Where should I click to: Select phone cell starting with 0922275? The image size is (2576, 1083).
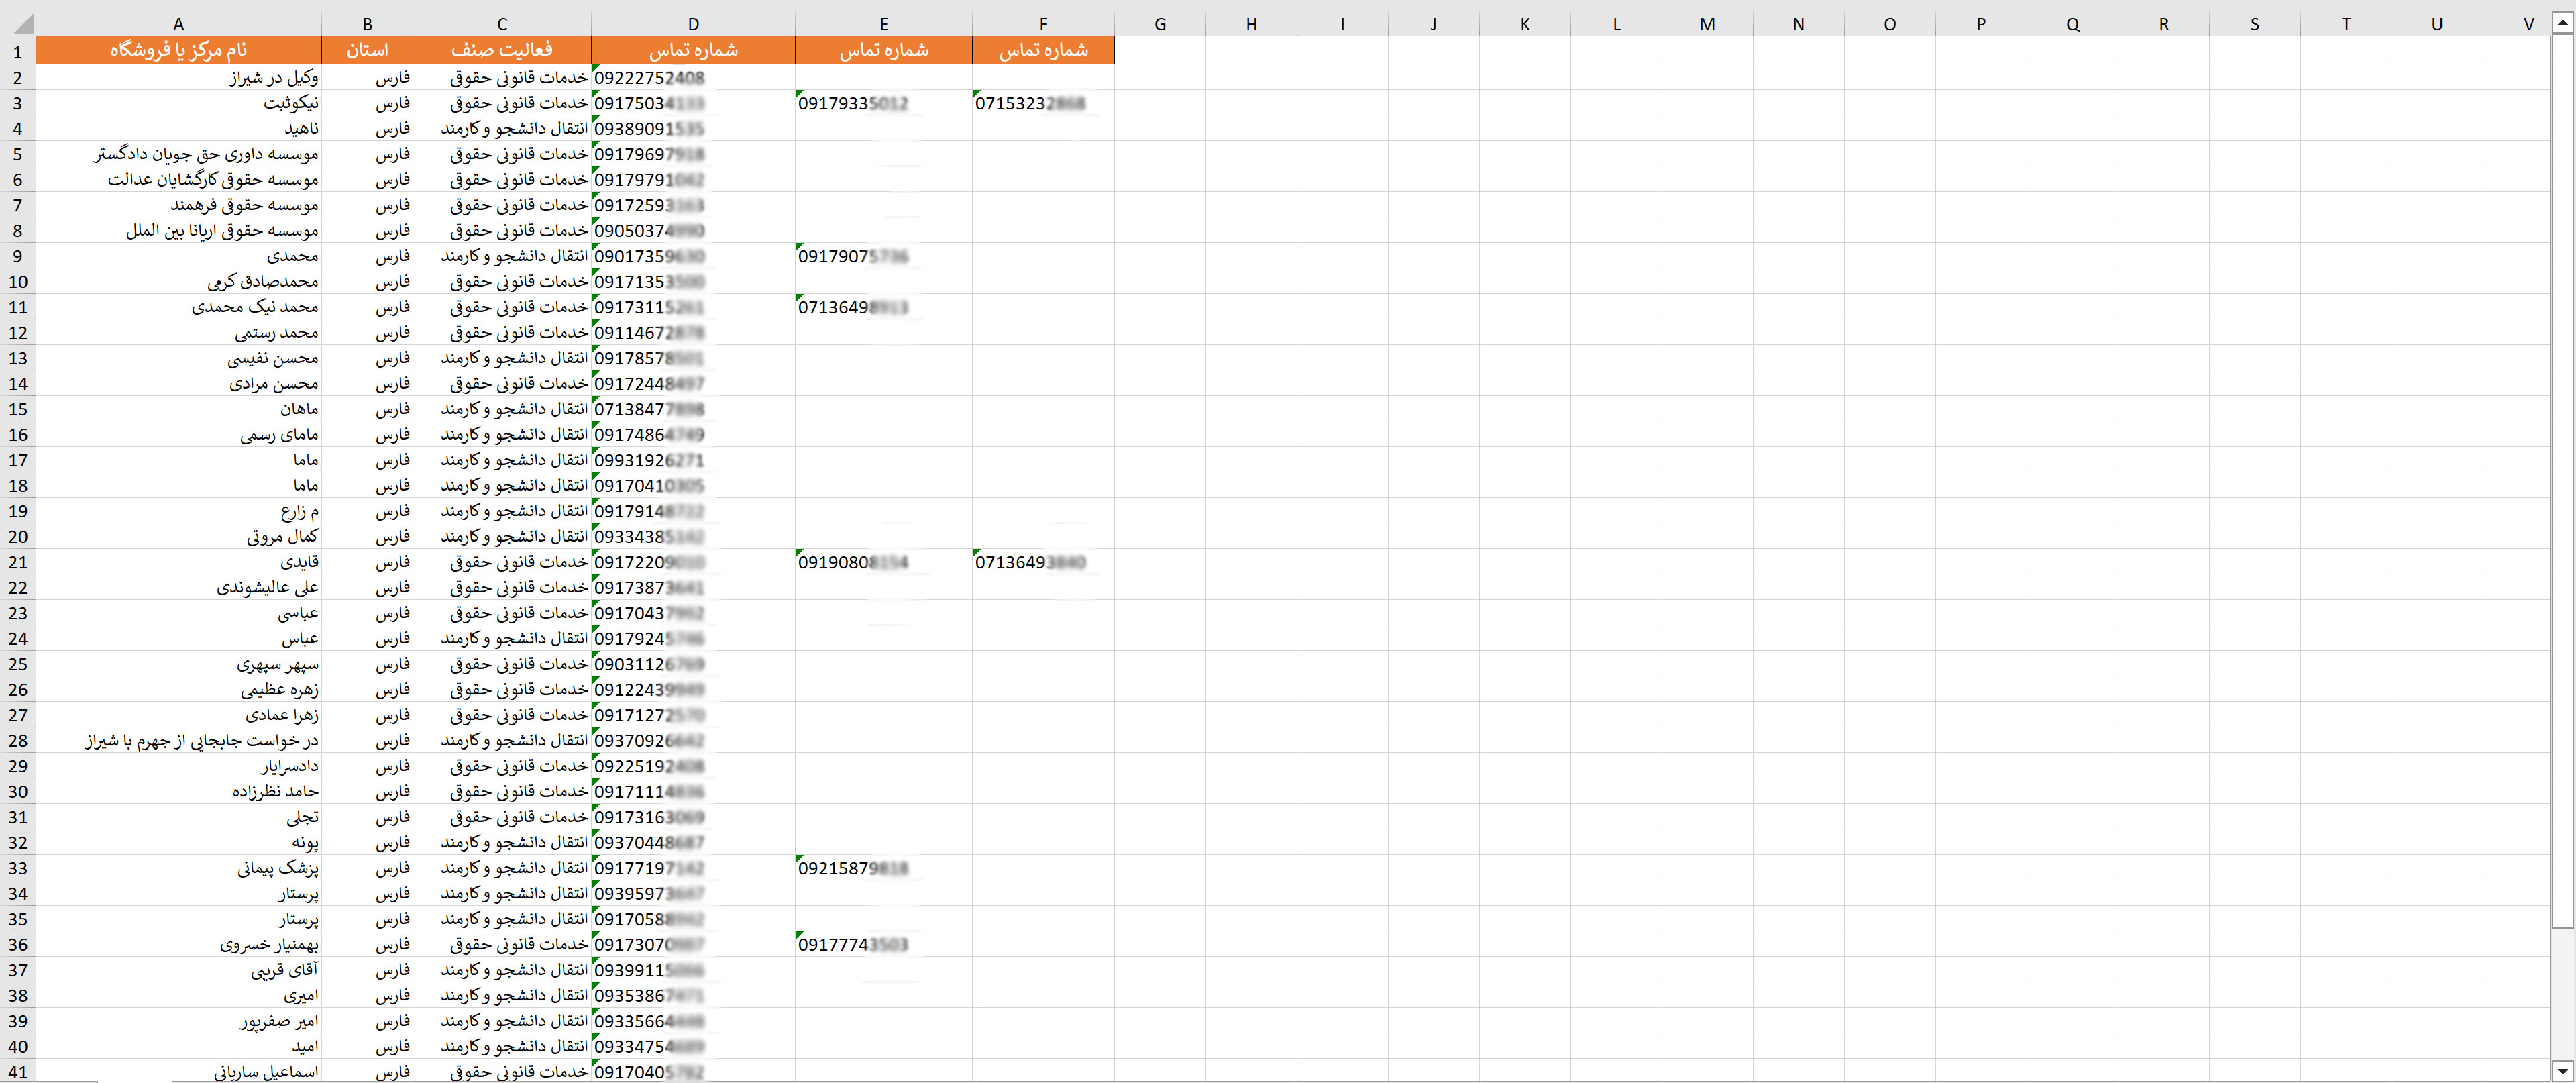click(693, 77)
